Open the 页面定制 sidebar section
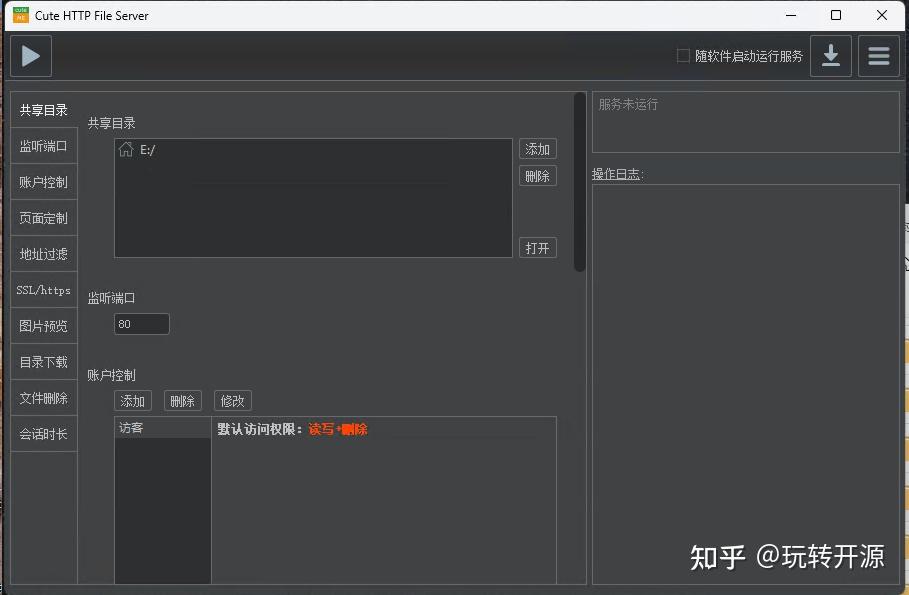The image size is (909, 595). click(x=43, y=218)
